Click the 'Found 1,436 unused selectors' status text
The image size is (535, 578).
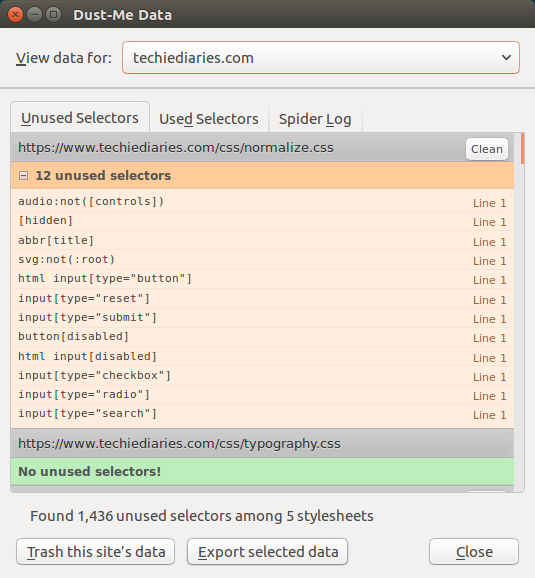202,516
